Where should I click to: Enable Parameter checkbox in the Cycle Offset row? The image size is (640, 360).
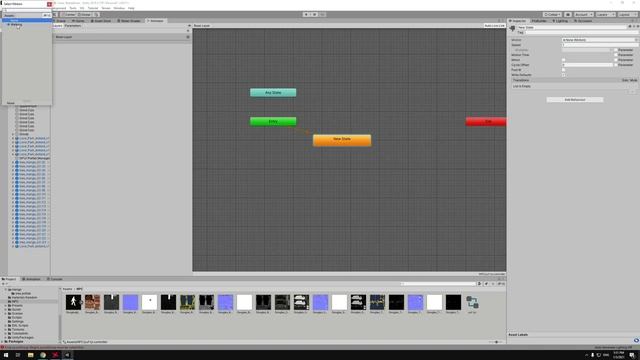[616, 65]
